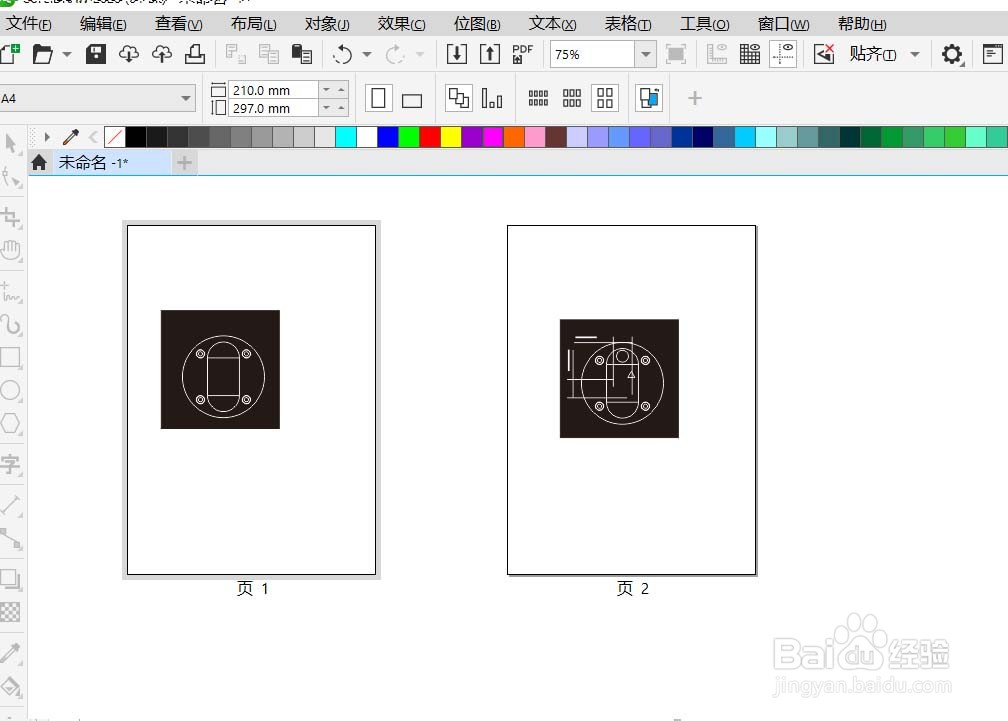Select the Rectangle tool
Viewport: 1008px width, 721px height.
tap(11, 357)
